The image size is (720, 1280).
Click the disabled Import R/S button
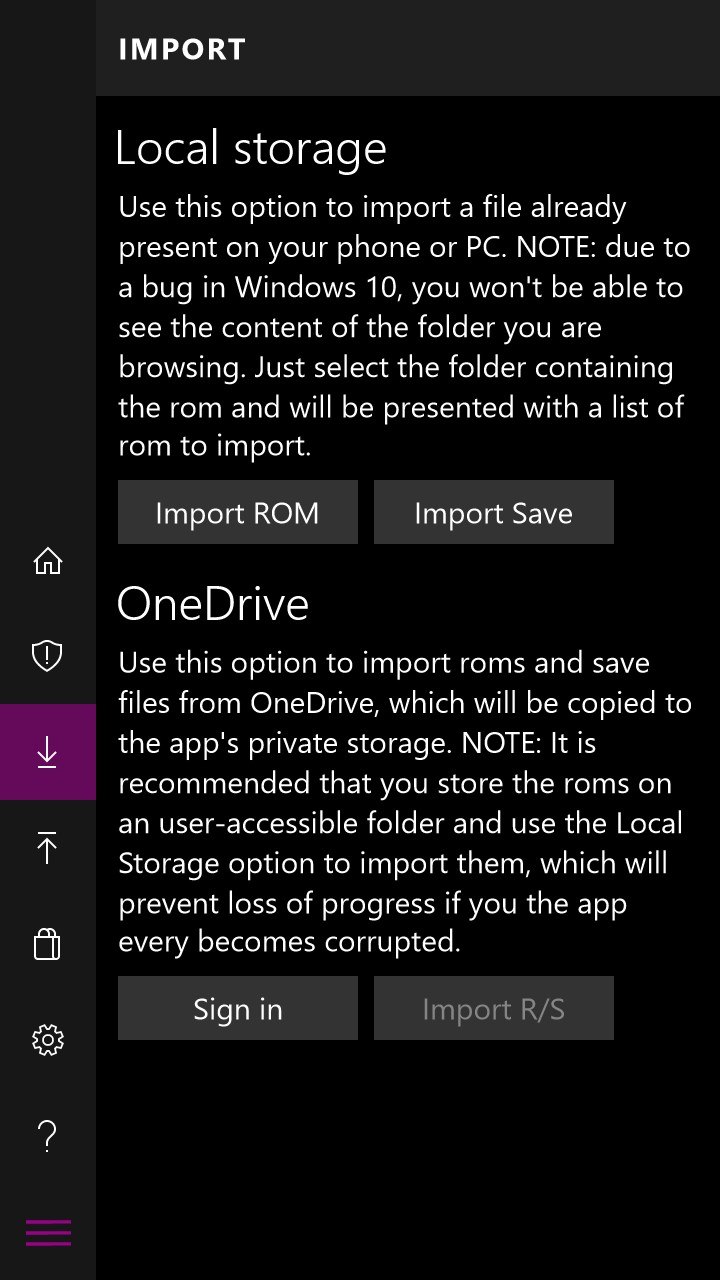coord(493,1009)
